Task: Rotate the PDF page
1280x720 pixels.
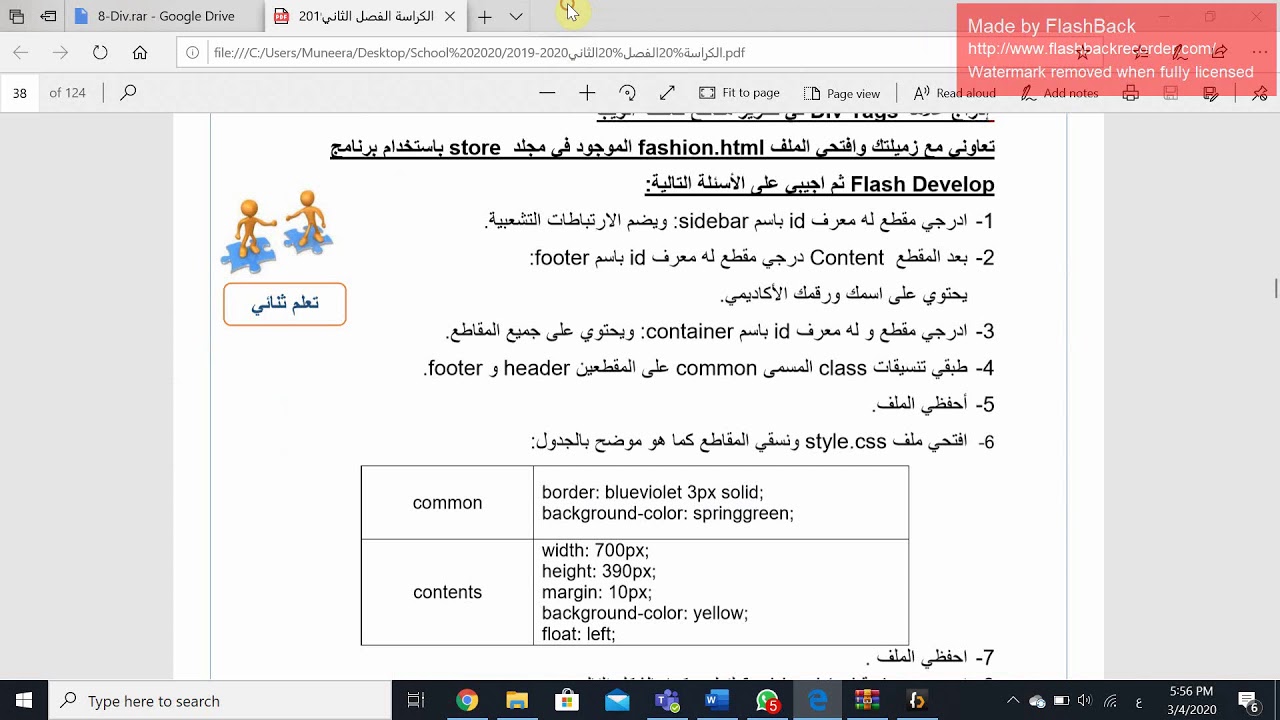Action: click(627, 93)
